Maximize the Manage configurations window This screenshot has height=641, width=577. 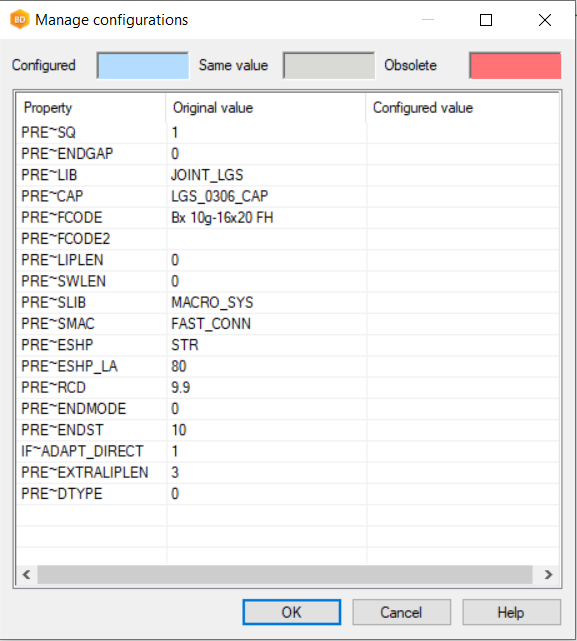(486, 20)
